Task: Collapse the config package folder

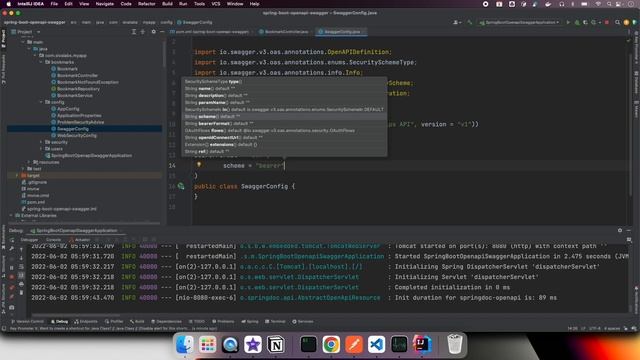Action: click(41, 102)
